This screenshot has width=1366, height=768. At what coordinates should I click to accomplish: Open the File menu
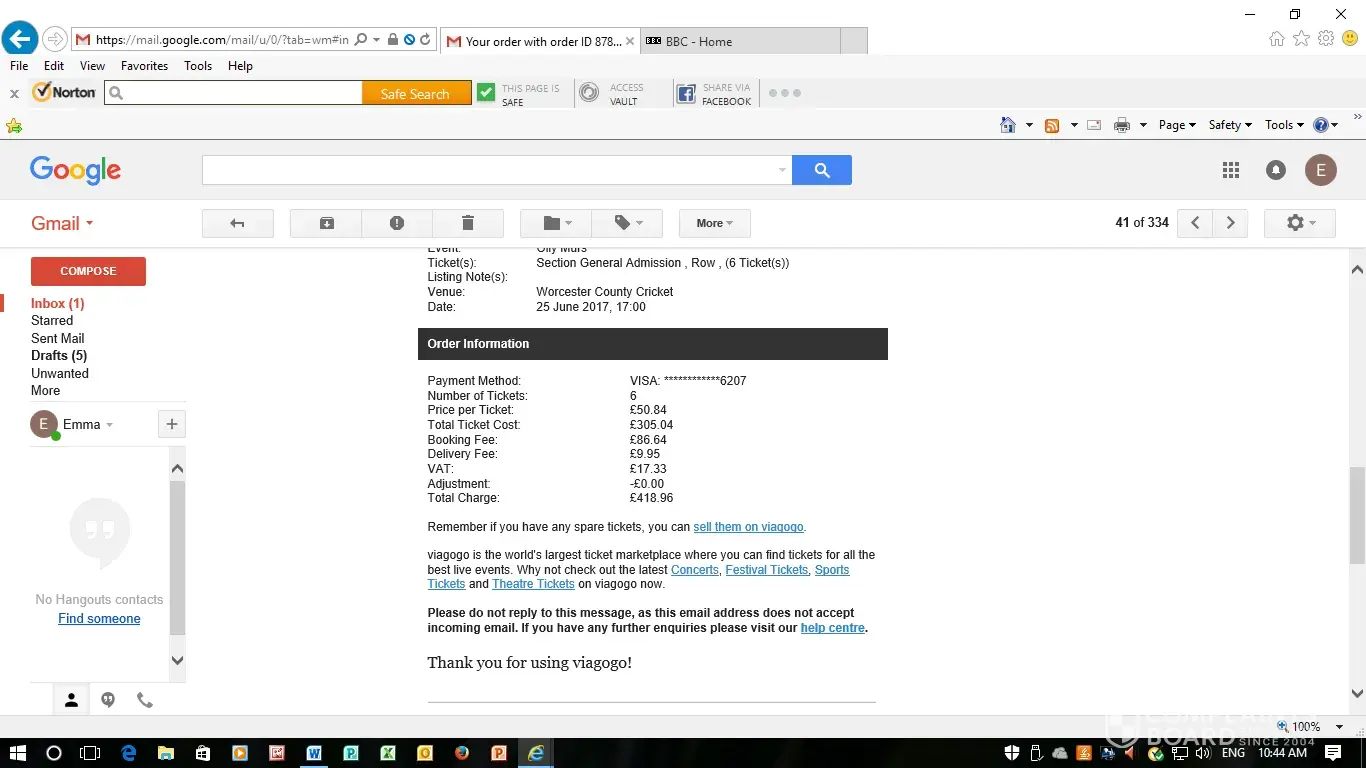(19, 66)
